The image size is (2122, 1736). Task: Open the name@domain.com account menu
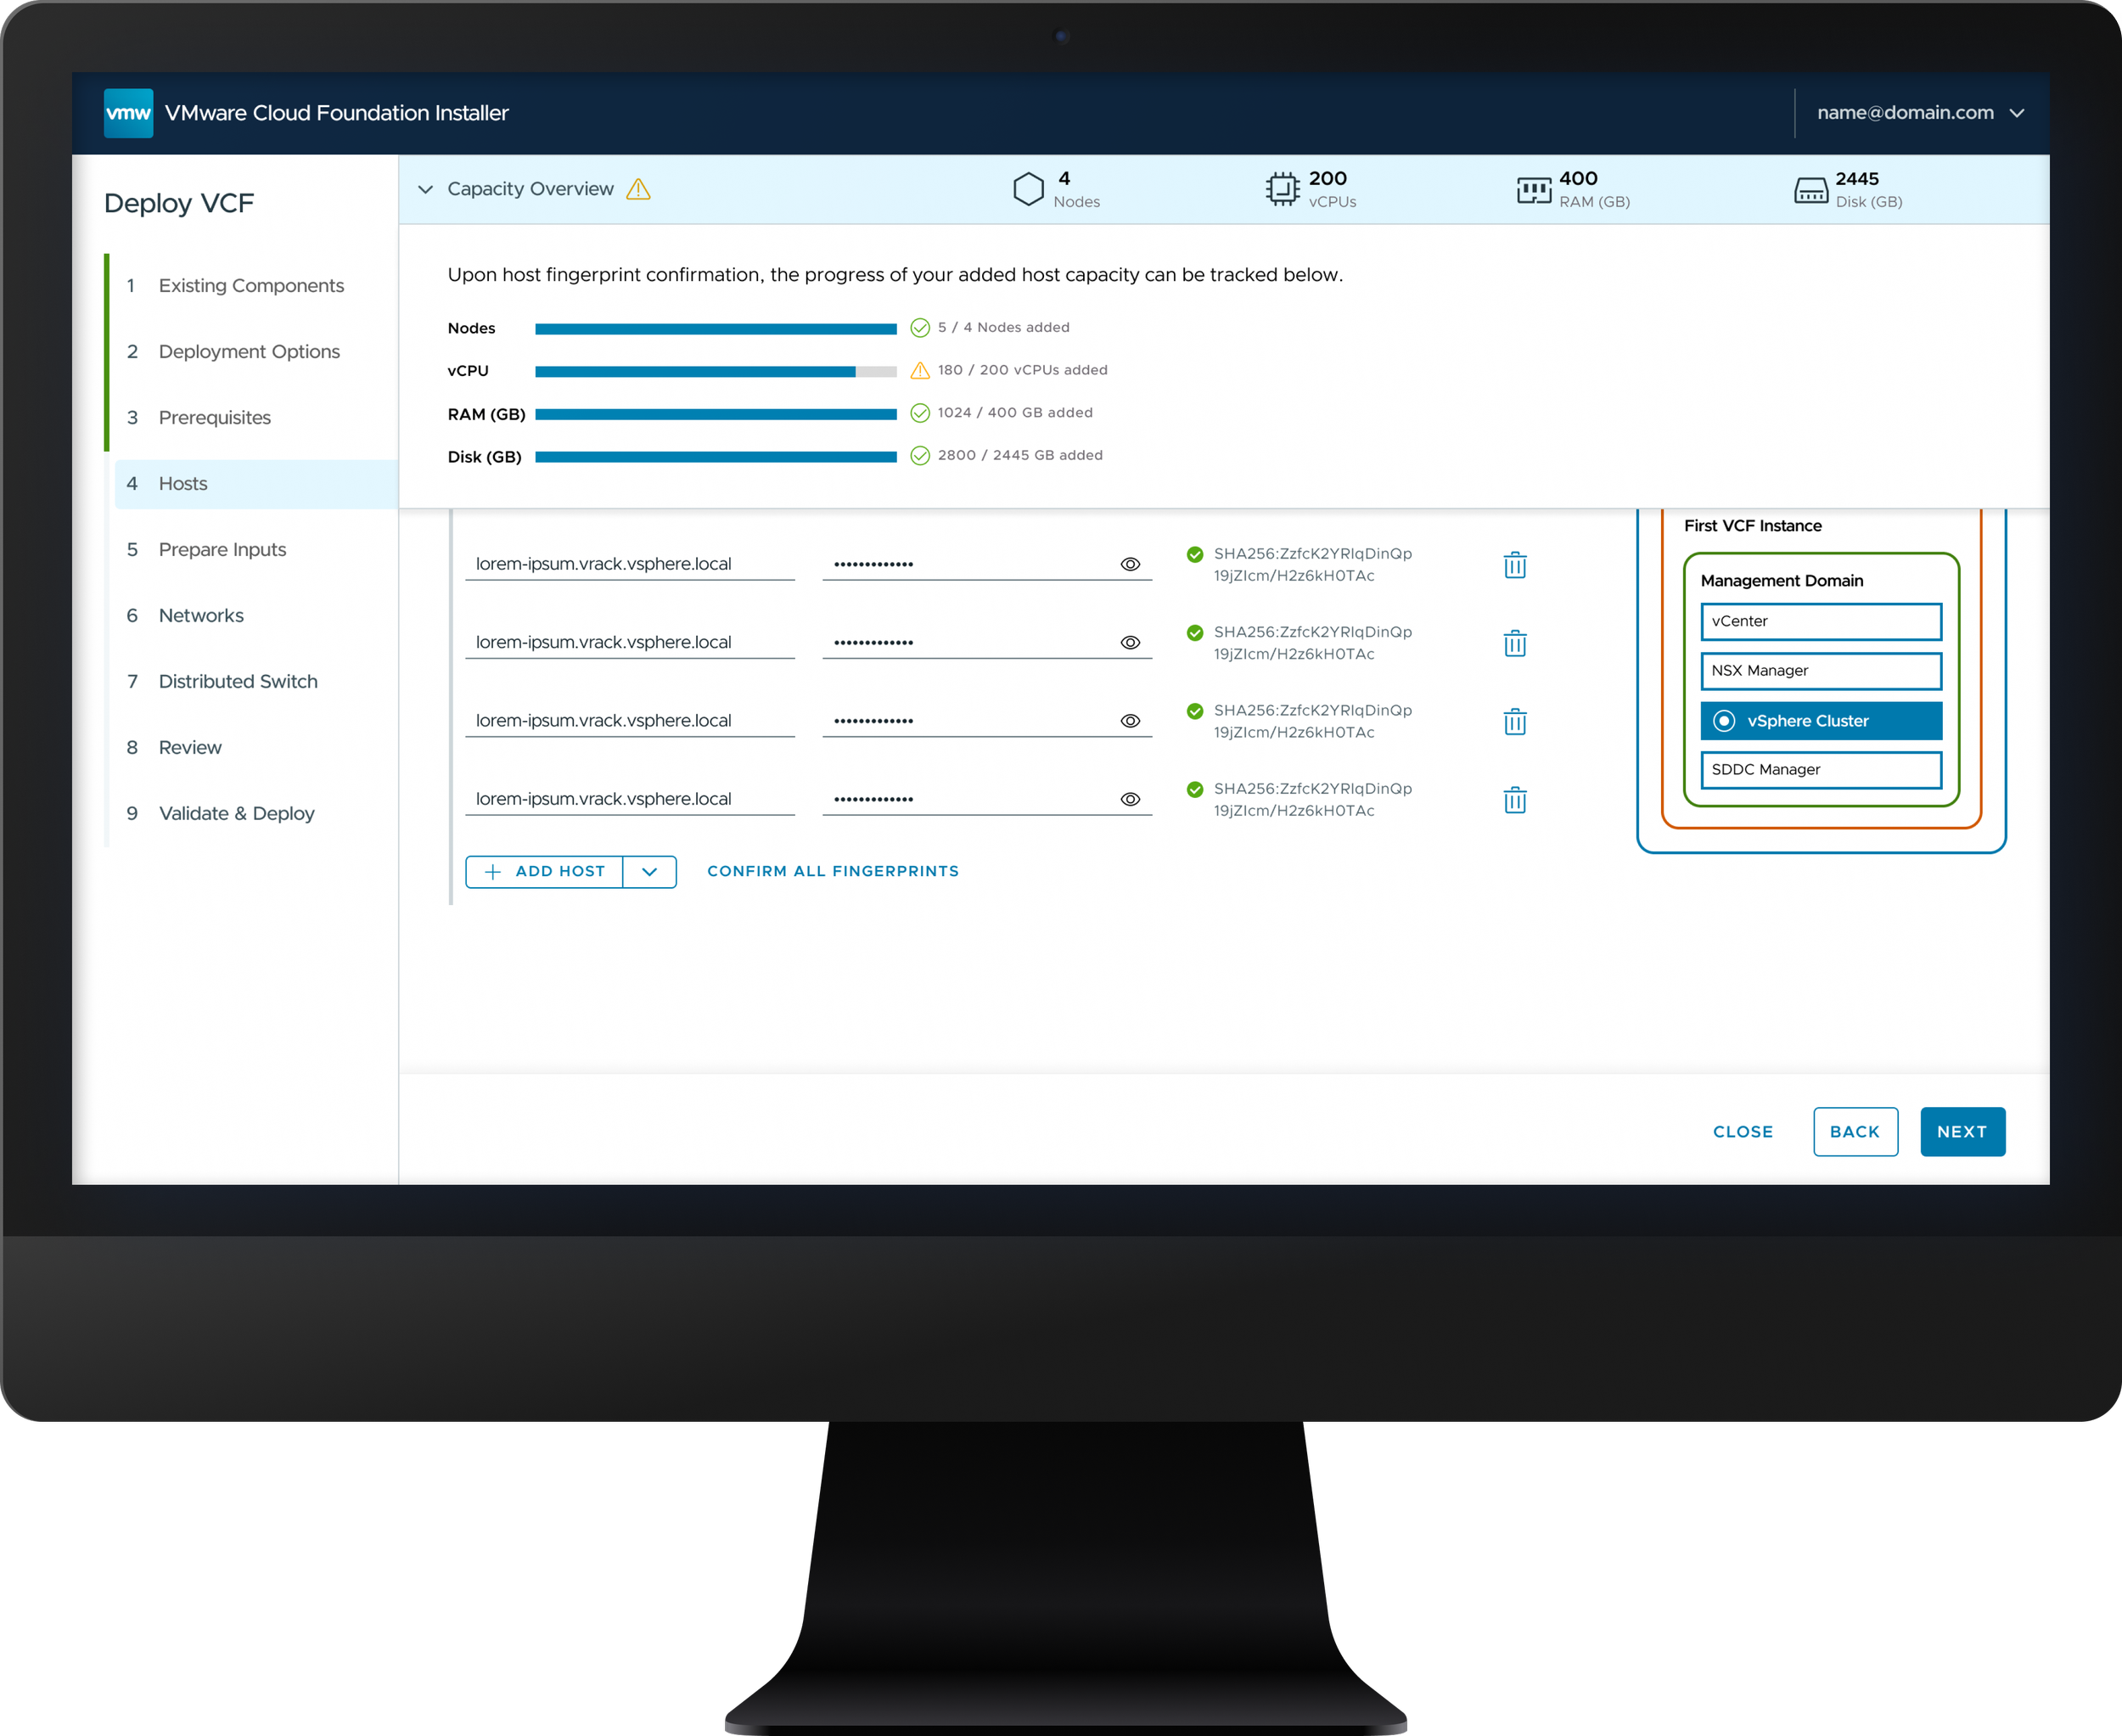[x=1920, y=113]
